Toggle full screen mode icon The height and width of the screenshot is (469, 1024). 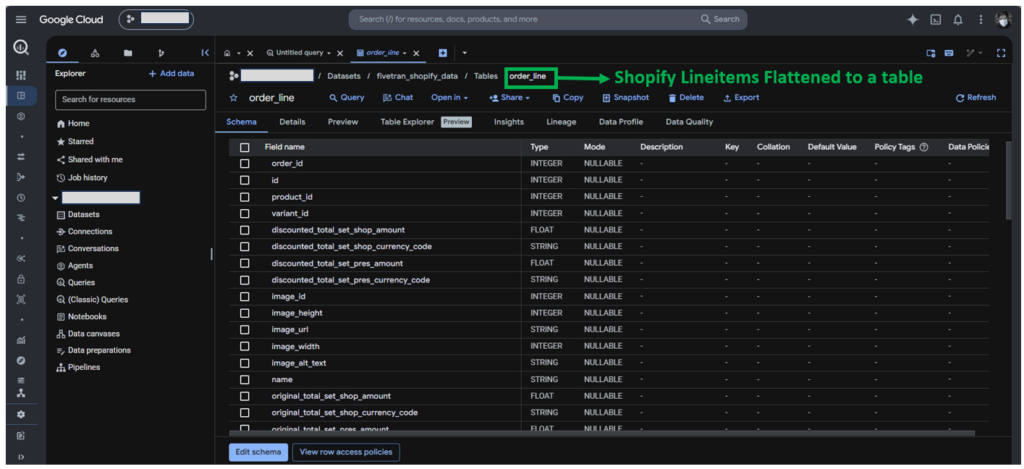click(x=1000, y=53)
